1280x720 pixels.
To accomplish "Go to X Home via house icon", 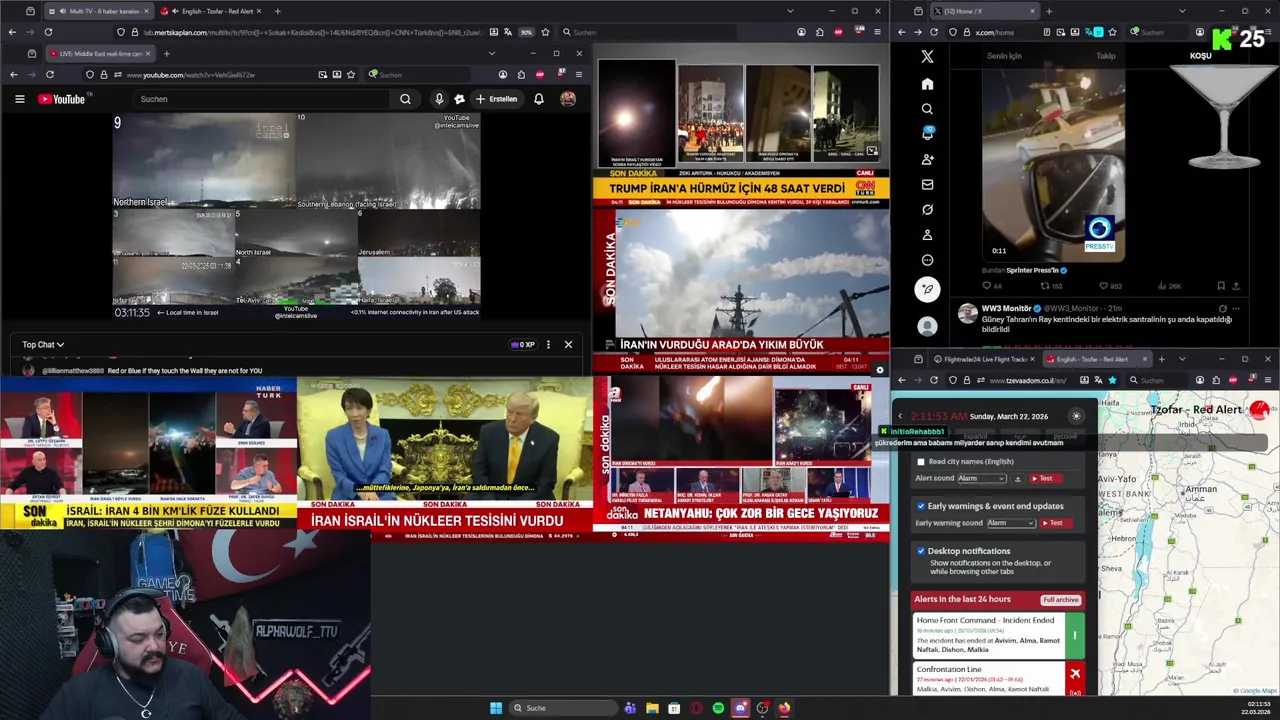I will tap(927, 84).
